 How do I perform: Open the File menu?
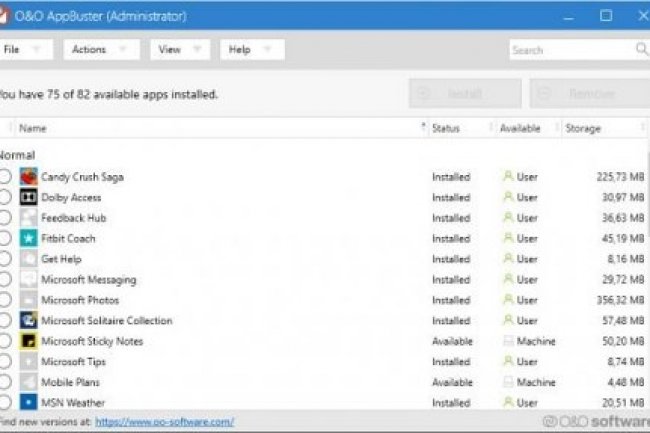tap(23, 49)
